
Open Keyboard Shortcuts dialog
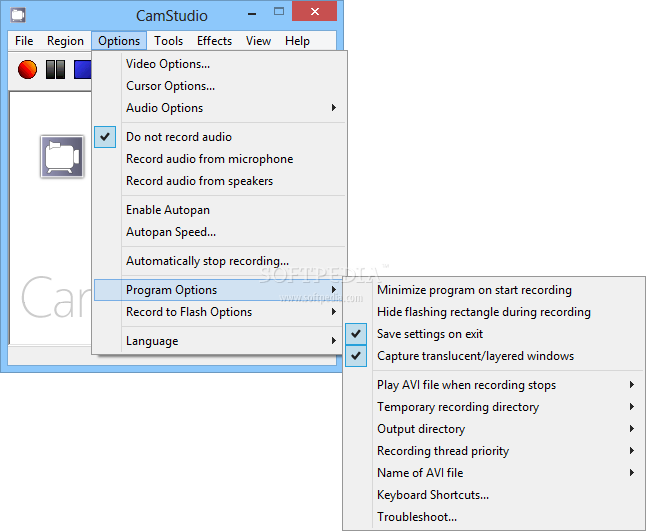pos(494,495)
